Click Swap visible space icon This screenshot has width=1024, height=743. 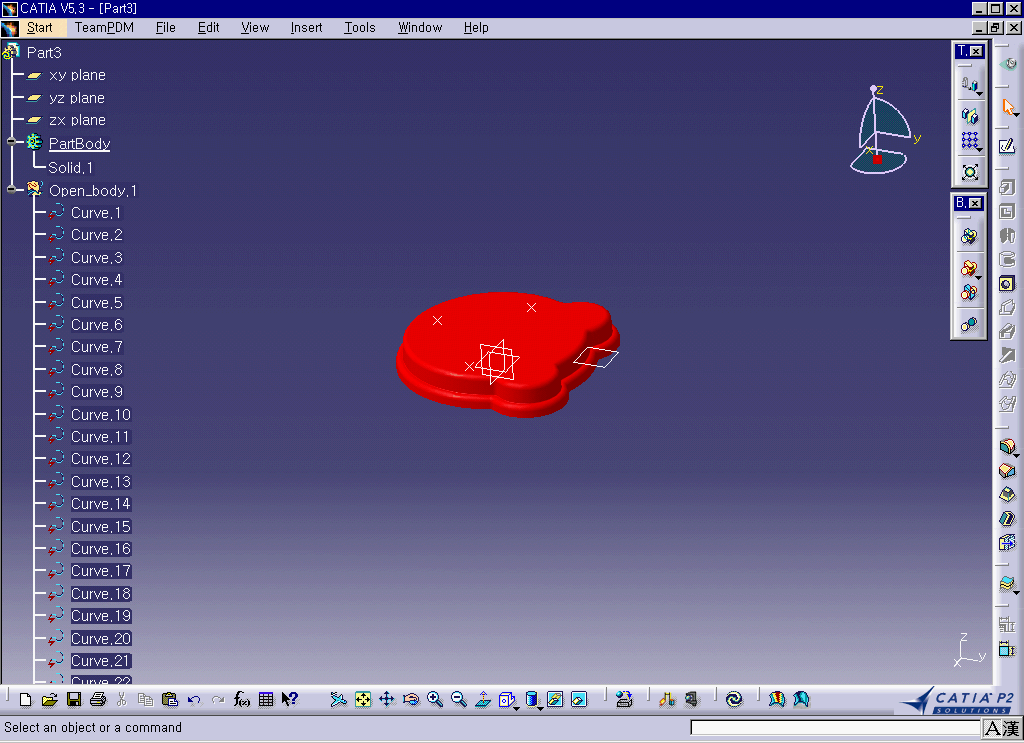point(579,700)
